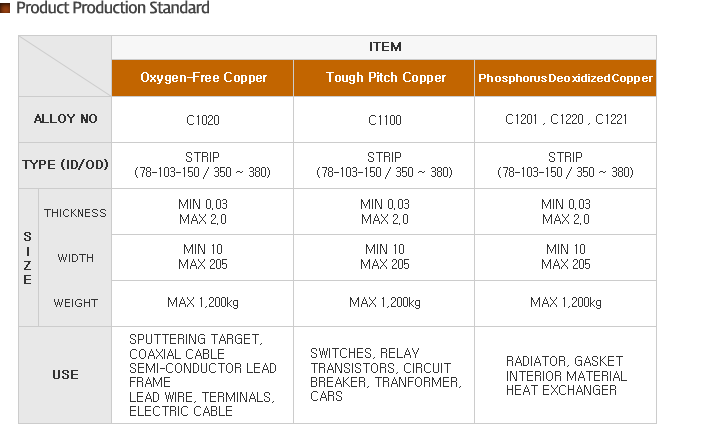Click the WIDTH row label
The width and height of the screenshot is (715, 425).
[75, 258]
